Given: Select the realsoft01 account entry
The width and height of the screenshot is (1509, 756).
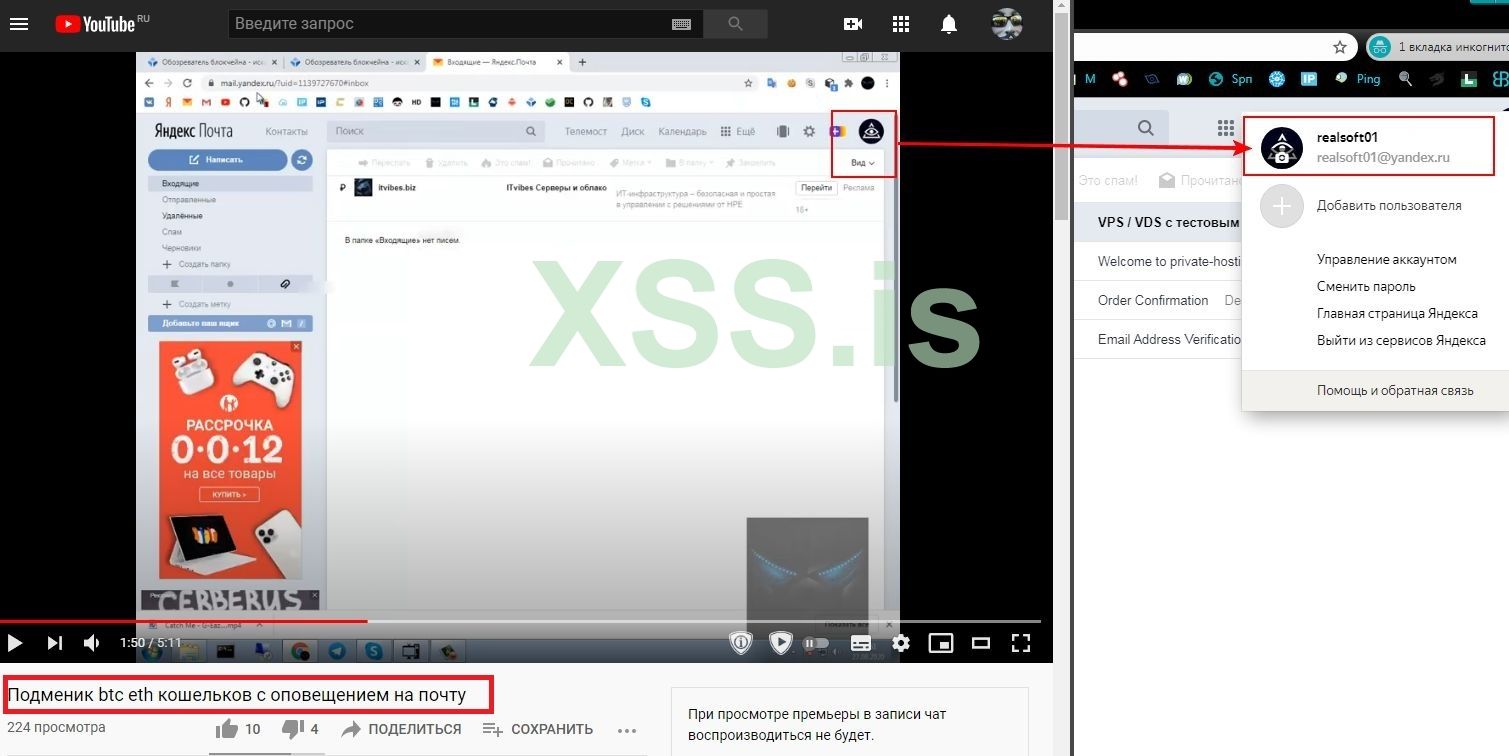Looking at the screenshot, I should click(x=1368, y=147).
